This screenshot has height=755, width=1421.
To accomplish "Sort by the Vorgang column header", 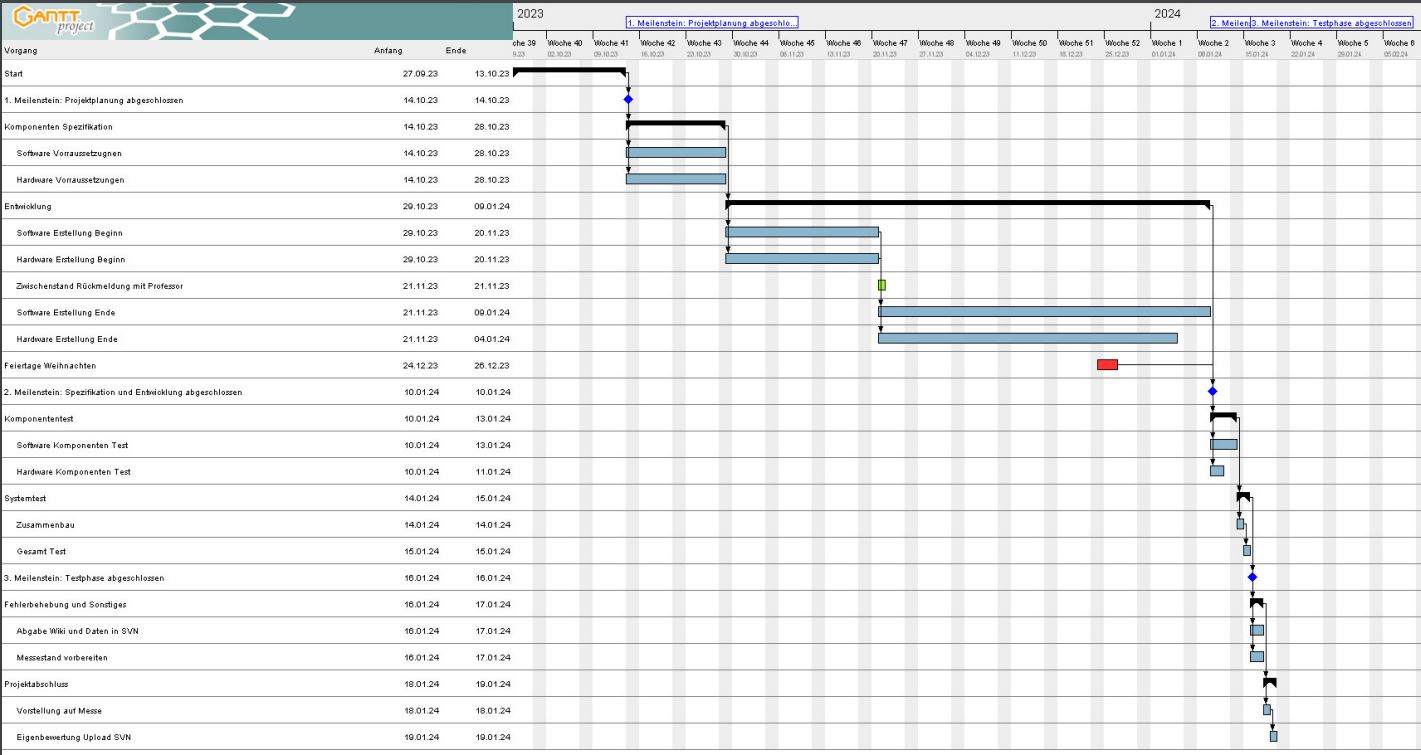I will pos(23,50).
